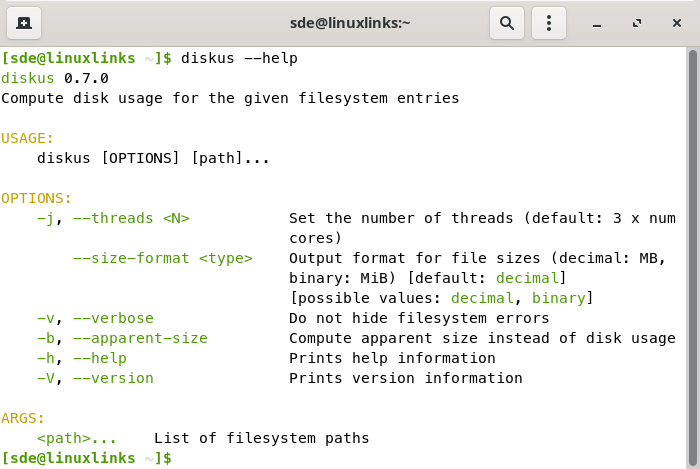Open the three-dot terminal menu
This screenshot has height=469, width=700.
point(549,22)
